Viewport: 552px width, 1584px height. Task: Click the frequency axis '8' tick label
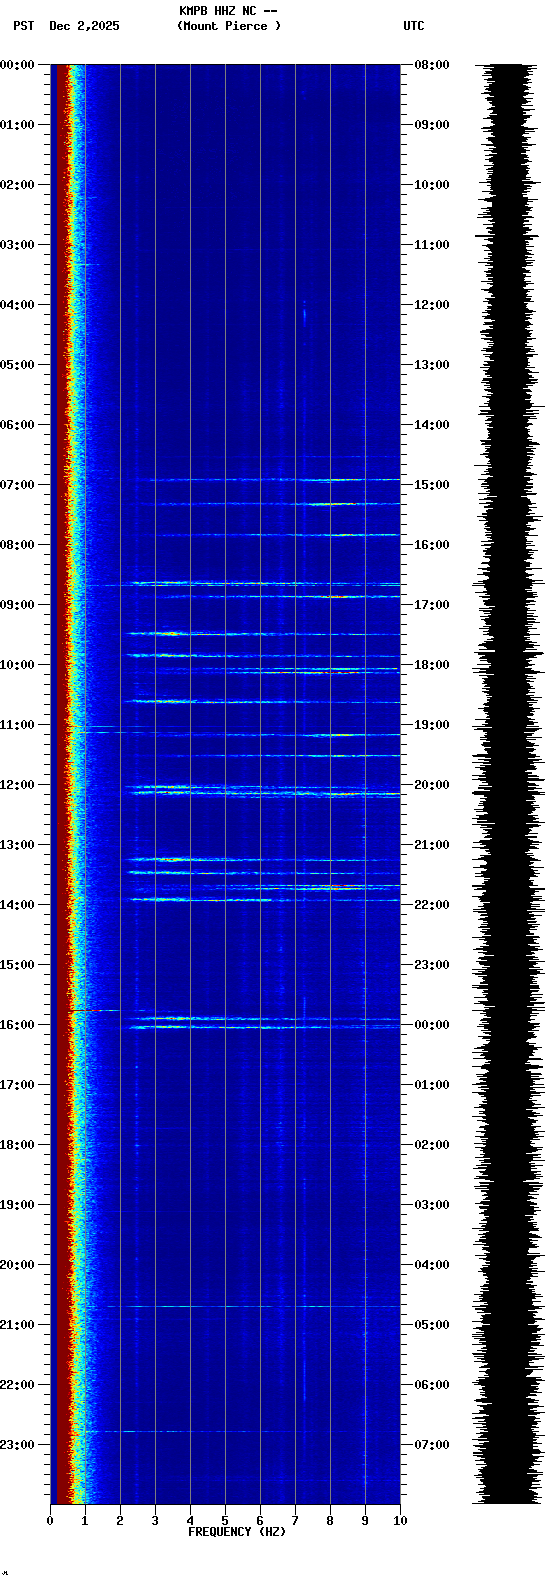click(x=330, y=1521)
